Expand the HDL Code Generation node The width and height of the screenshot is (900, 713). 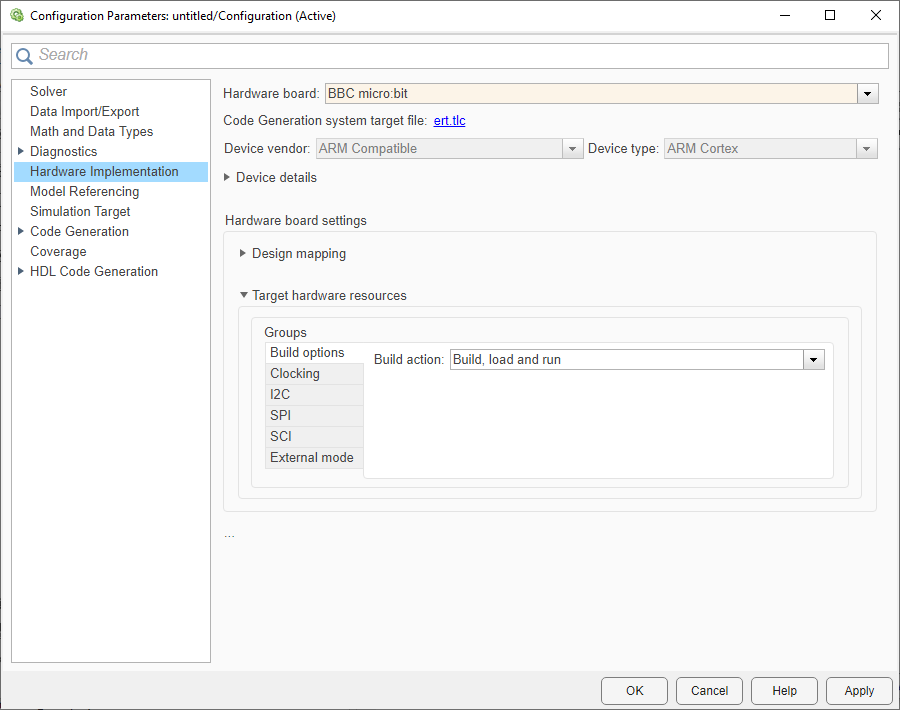click(x=21, y=271)
